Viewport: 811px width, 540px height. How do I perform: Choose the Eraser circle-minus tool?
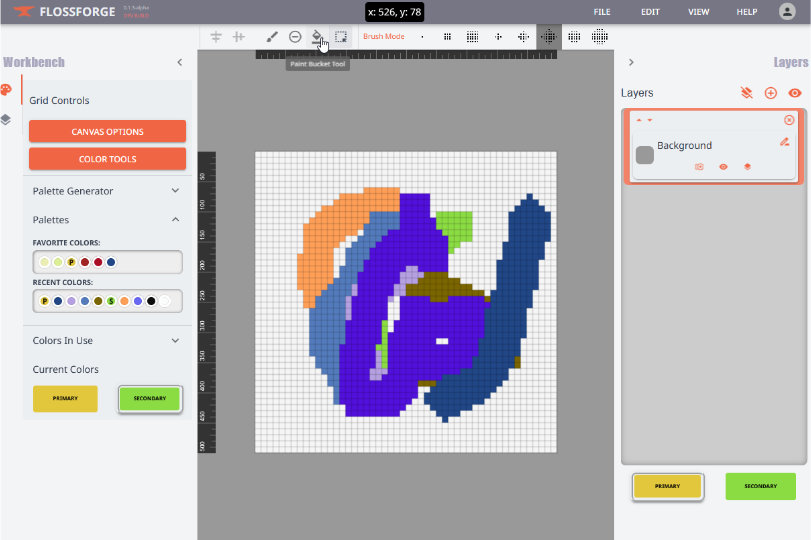(295, 36)
